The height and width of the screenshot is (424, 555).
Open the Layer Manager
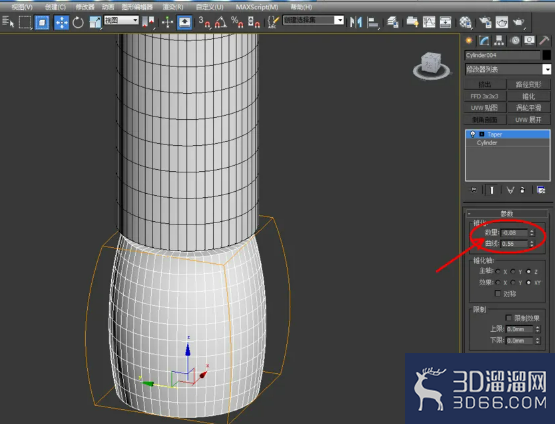[x=393, y=22]
